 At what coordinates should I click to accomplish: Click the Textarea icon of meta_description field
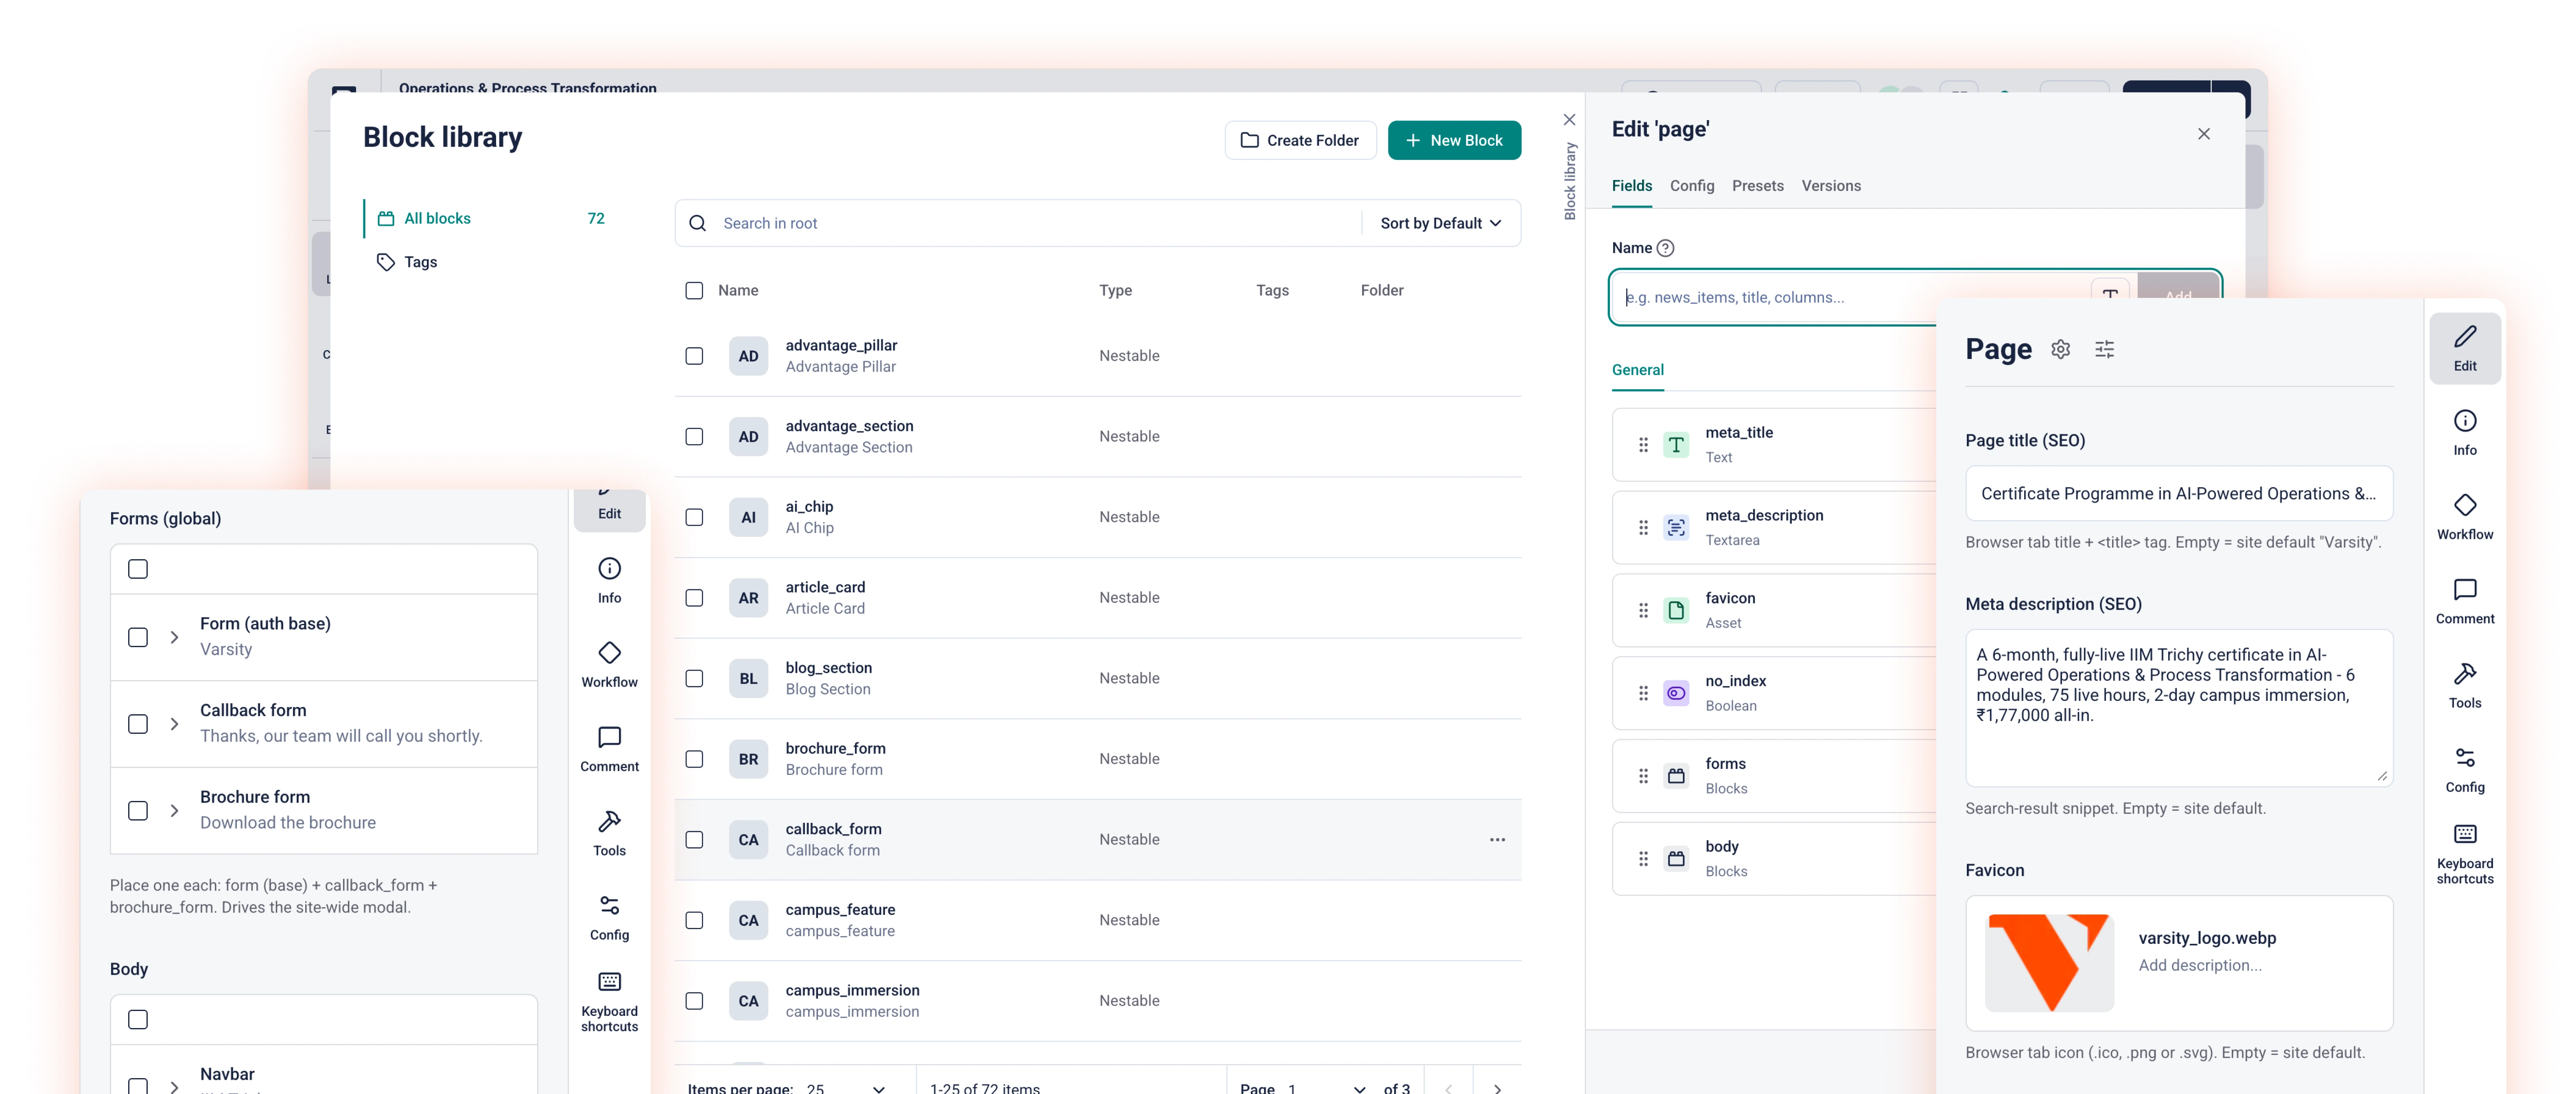click(1676, 527)
